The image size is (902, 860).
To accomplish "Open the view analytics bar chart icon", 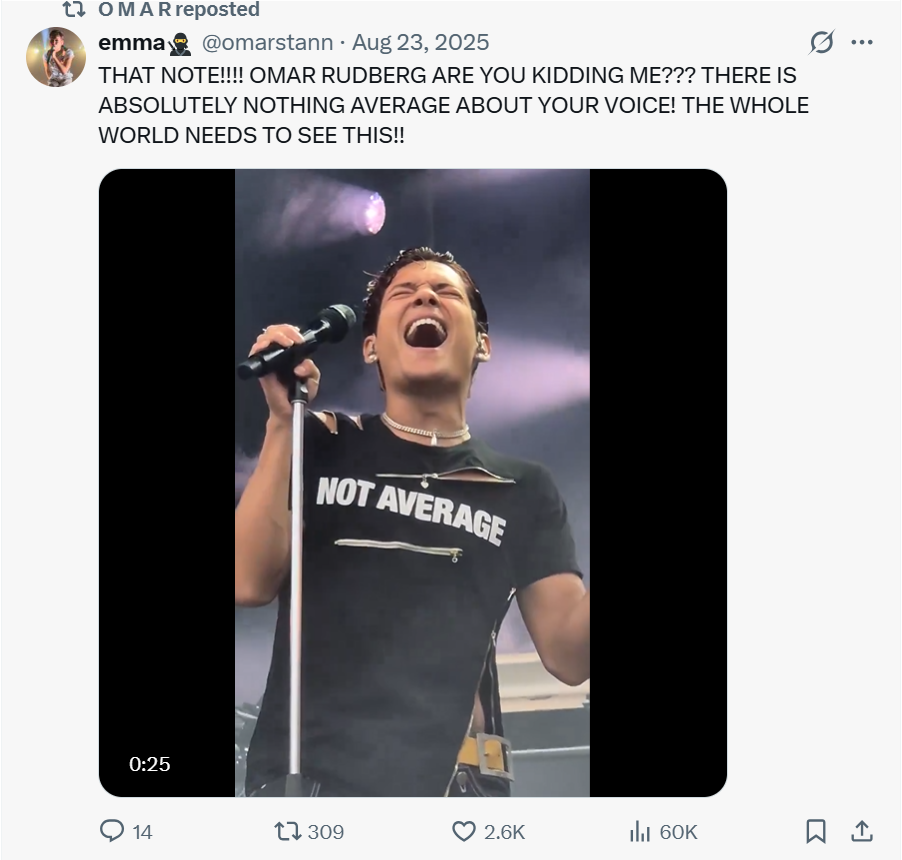I will tap(639, 831).
